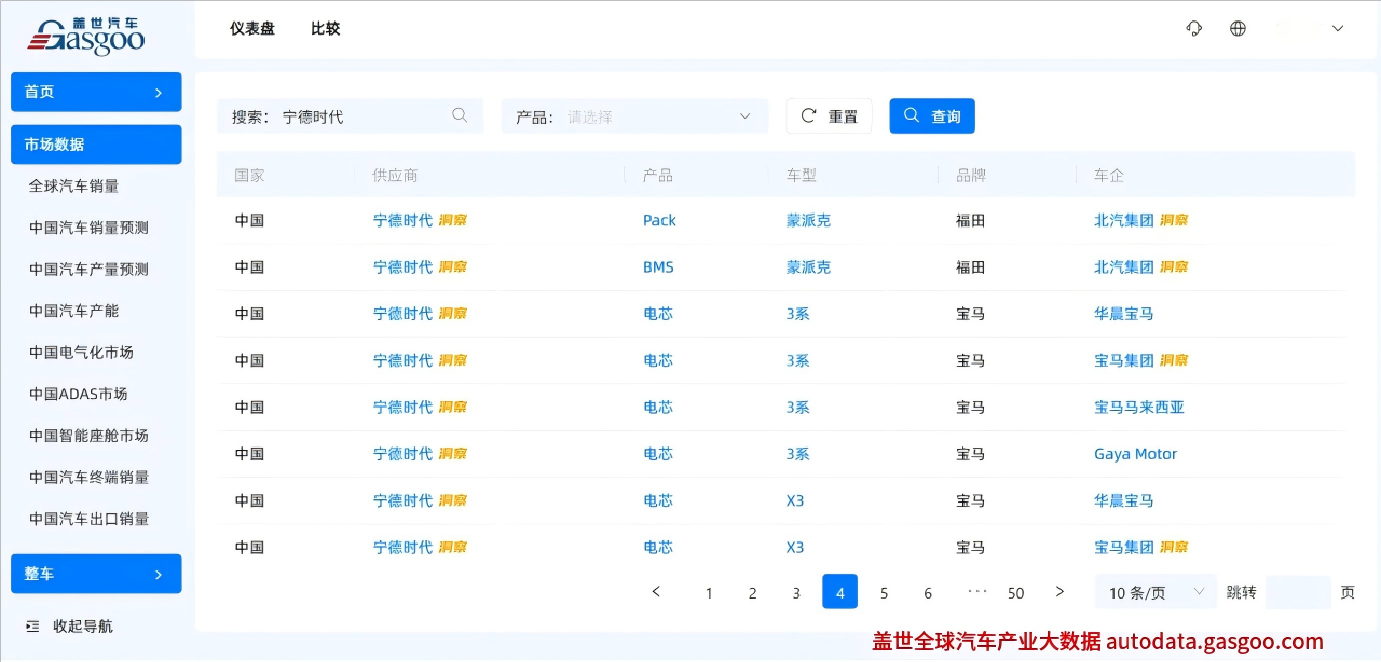Image resolution: width=1381 pixels, height=662 pixels.
Task: Click the 跳转 page number input field
Action: [1297, 593]
